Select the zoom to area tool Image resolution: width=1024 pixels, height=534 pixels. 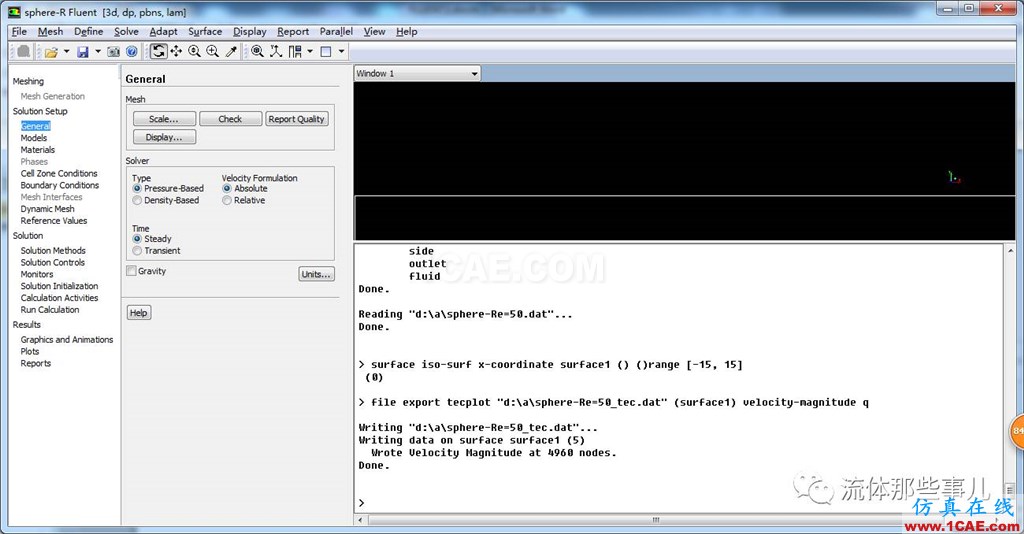click(x=213, y=51)
